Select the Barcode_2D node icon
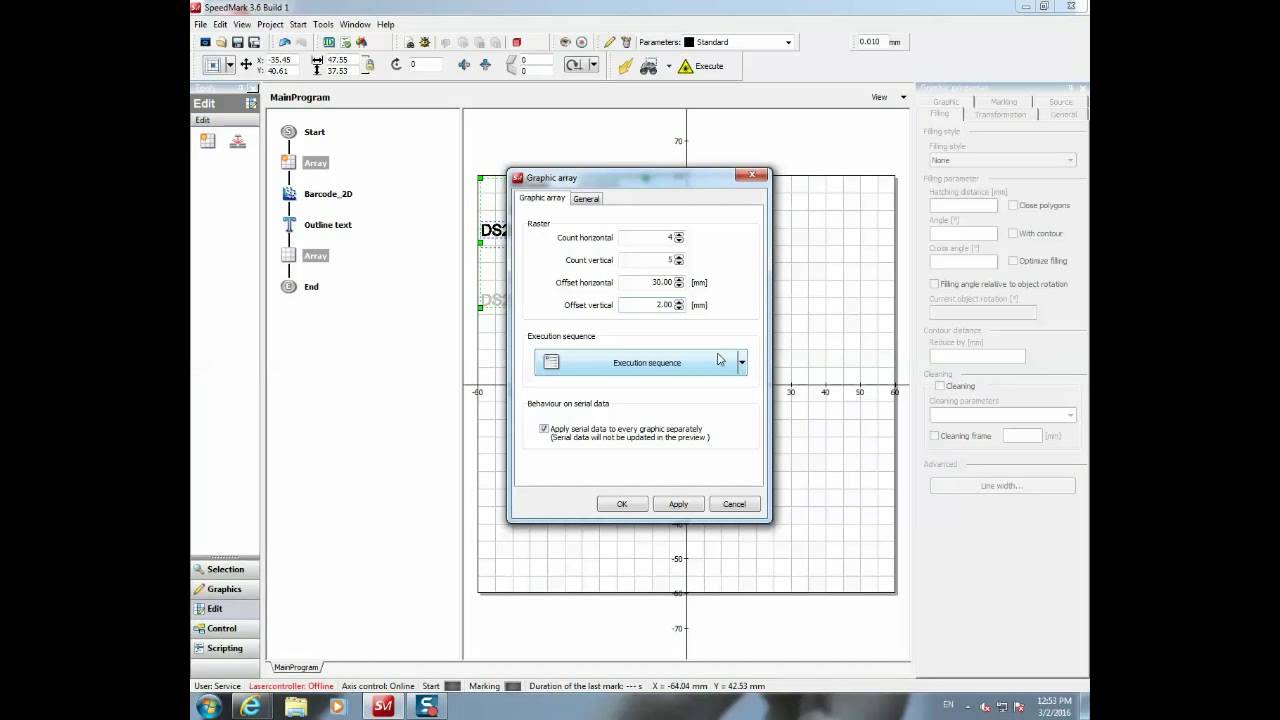The image size is (1280, 720). (x=289, y=194)
